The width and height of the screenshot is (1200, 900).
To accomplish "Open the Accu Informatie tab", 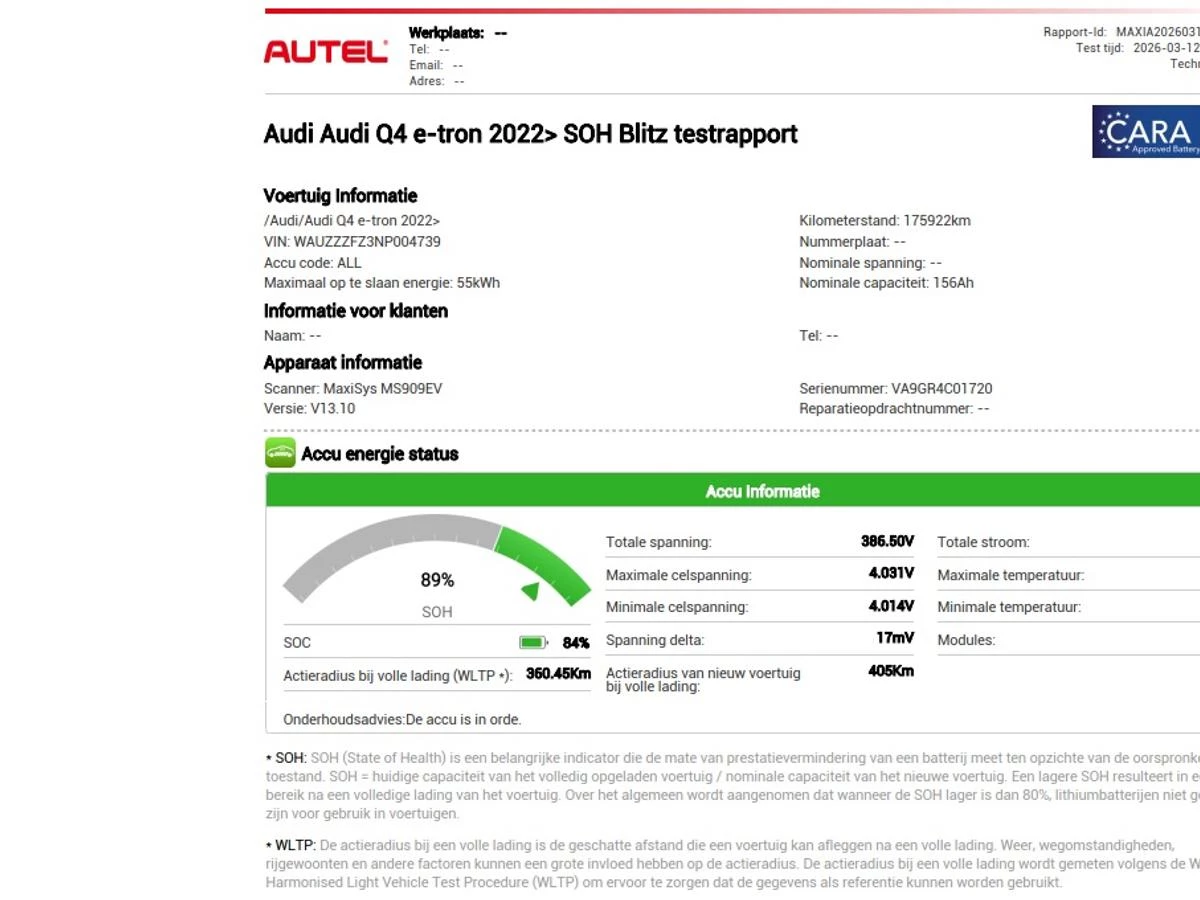I will [x=762, y=491].
